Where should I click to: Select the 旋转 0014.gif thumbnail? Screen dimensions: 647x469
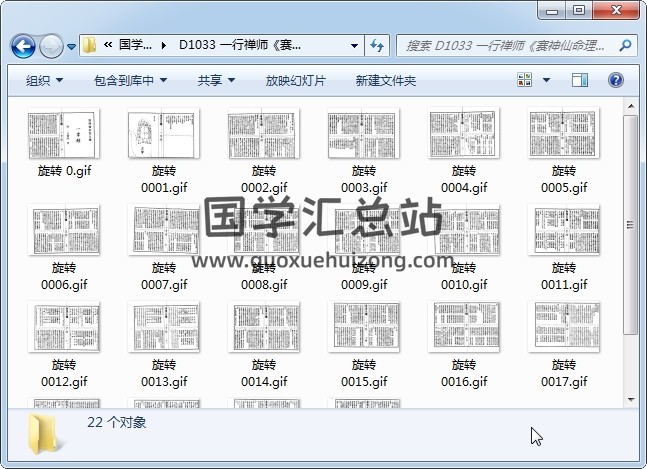(264, 327)
